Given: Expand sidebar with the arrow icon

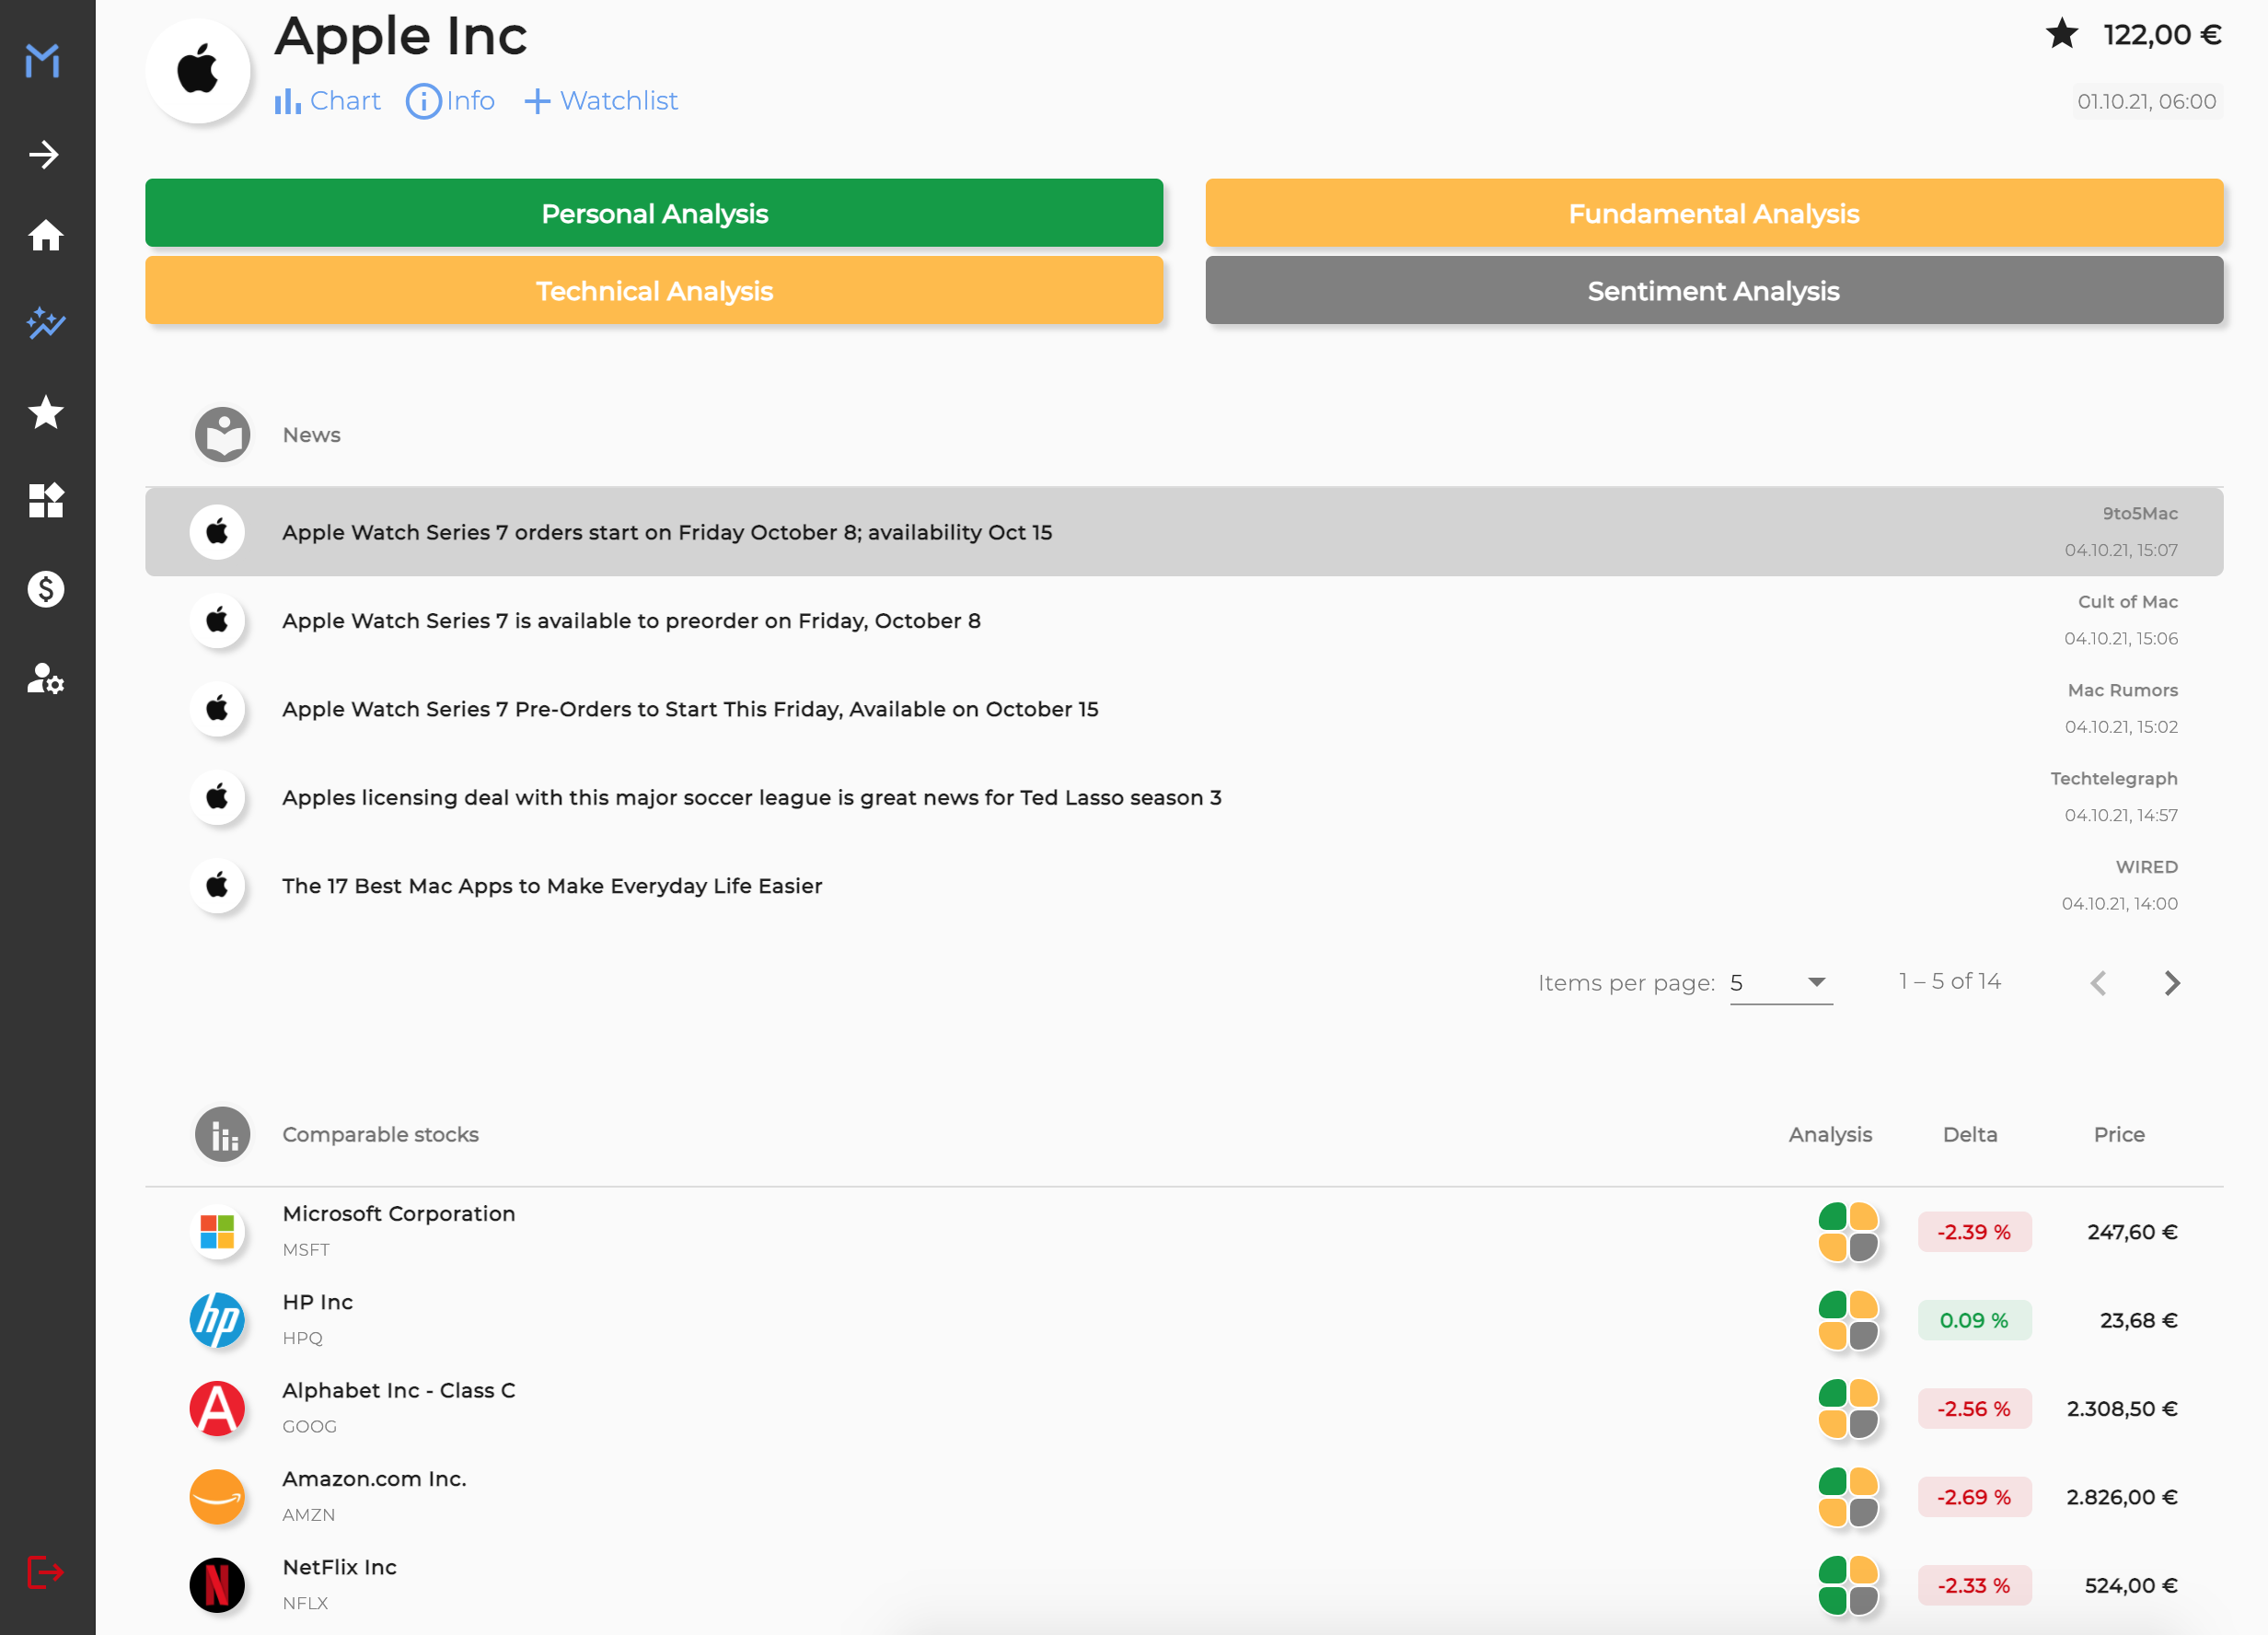Looking at the screenshot, I should pyautogui.click(x=44, y=154).
